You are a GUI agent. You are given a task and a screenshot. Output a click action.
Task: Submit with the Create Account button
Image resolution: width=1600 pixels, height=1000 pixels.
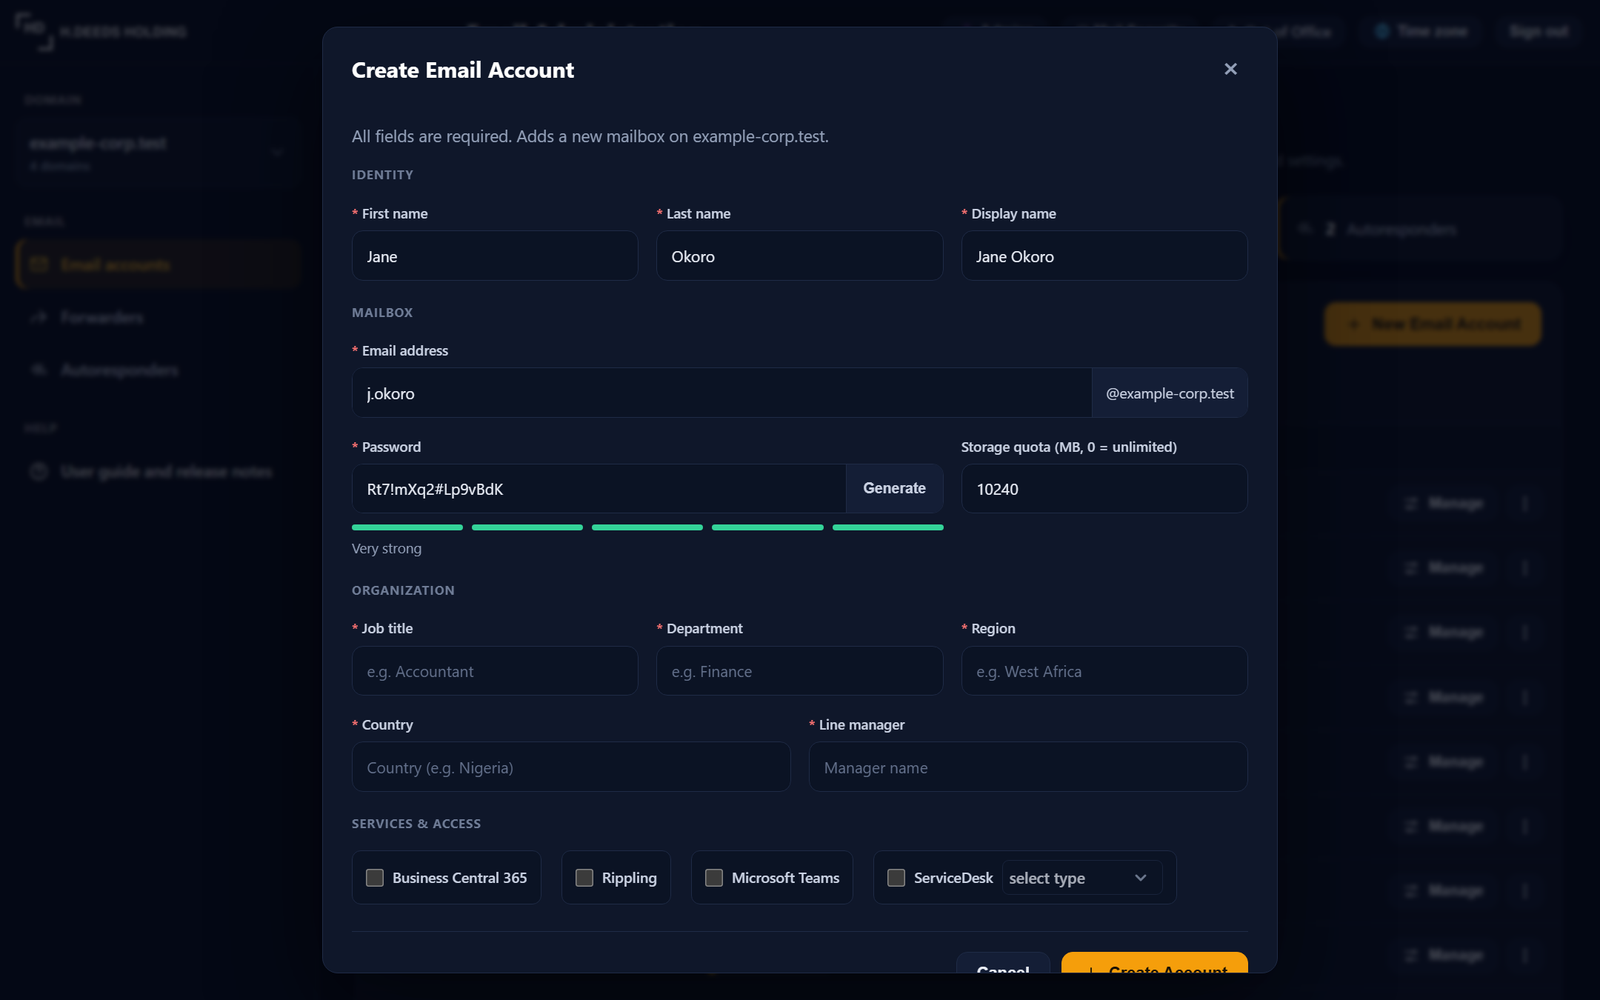pos(1155,963)
